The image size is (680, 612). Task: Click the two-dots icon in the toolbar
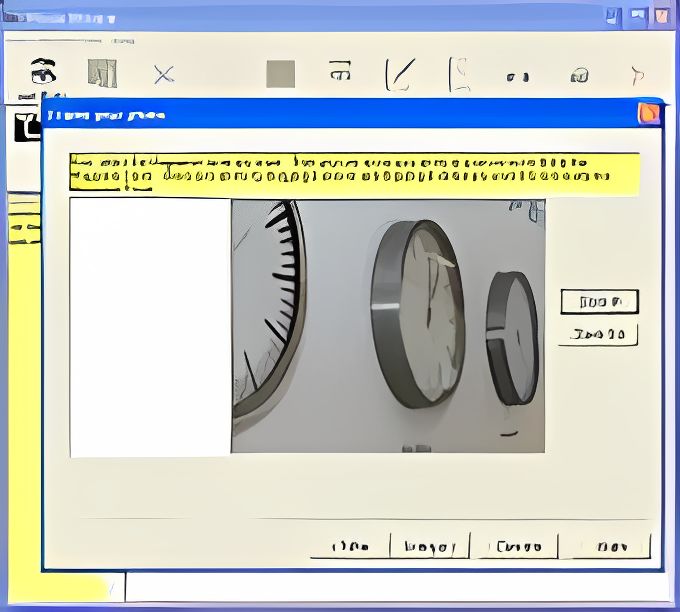(517, 77)
